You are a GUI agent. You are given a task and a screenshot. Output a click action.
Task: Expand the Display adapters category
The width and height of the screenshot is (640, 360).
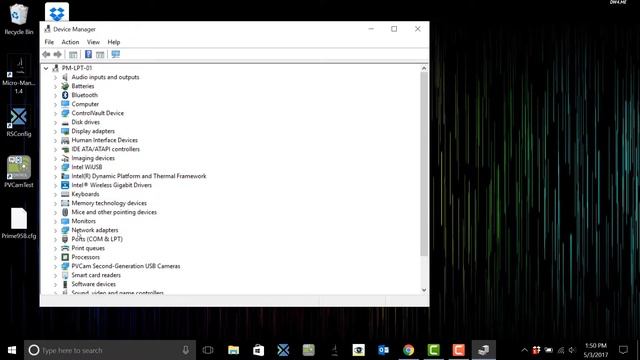point(56,131)
